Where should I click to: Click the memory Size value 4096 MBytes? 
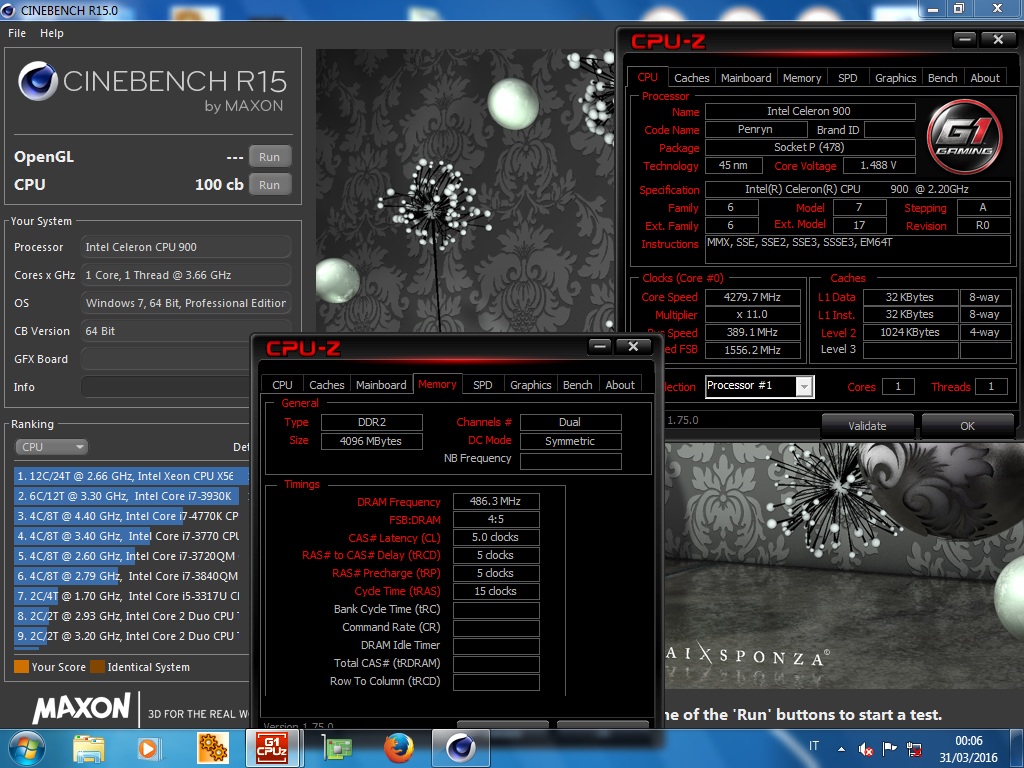pyautogui.click(x=371, y=441)
